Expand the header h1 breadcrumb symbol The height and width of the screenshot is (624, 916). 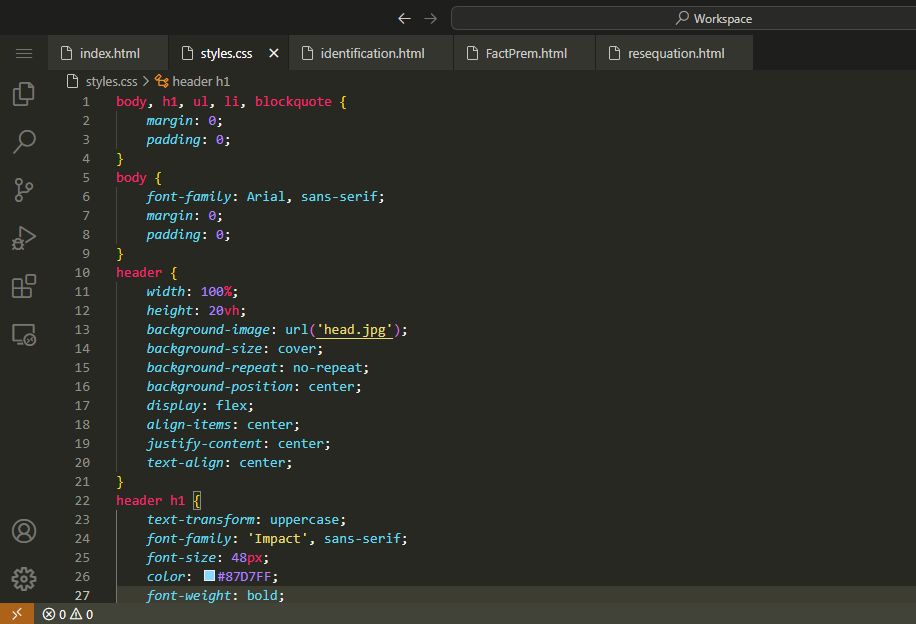(x=200, y=81)
